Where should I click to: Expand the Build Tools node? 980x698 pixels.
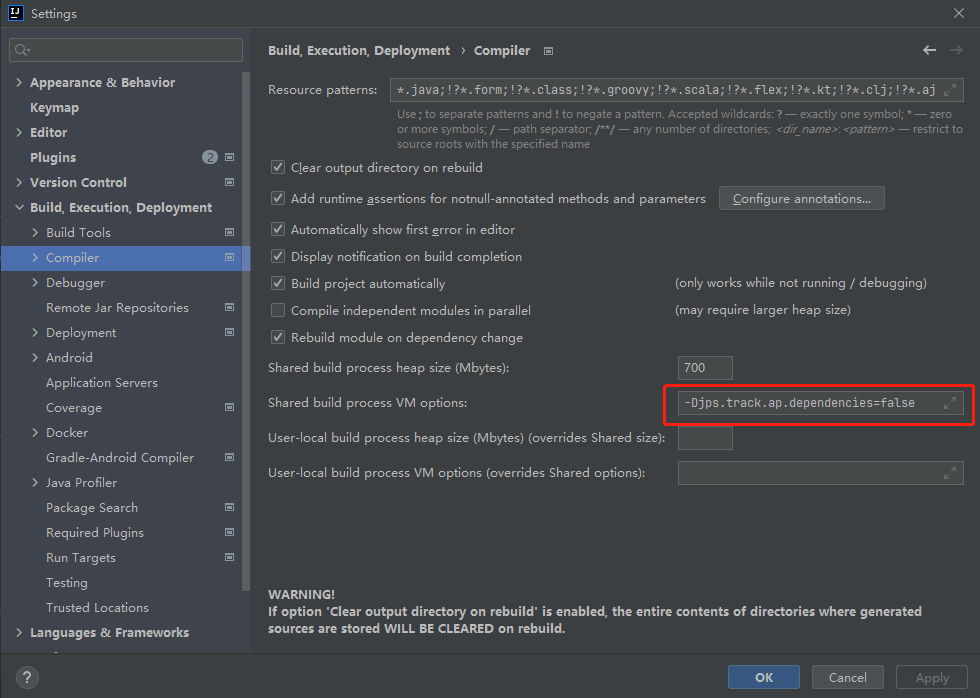click(x=35, y=232)
